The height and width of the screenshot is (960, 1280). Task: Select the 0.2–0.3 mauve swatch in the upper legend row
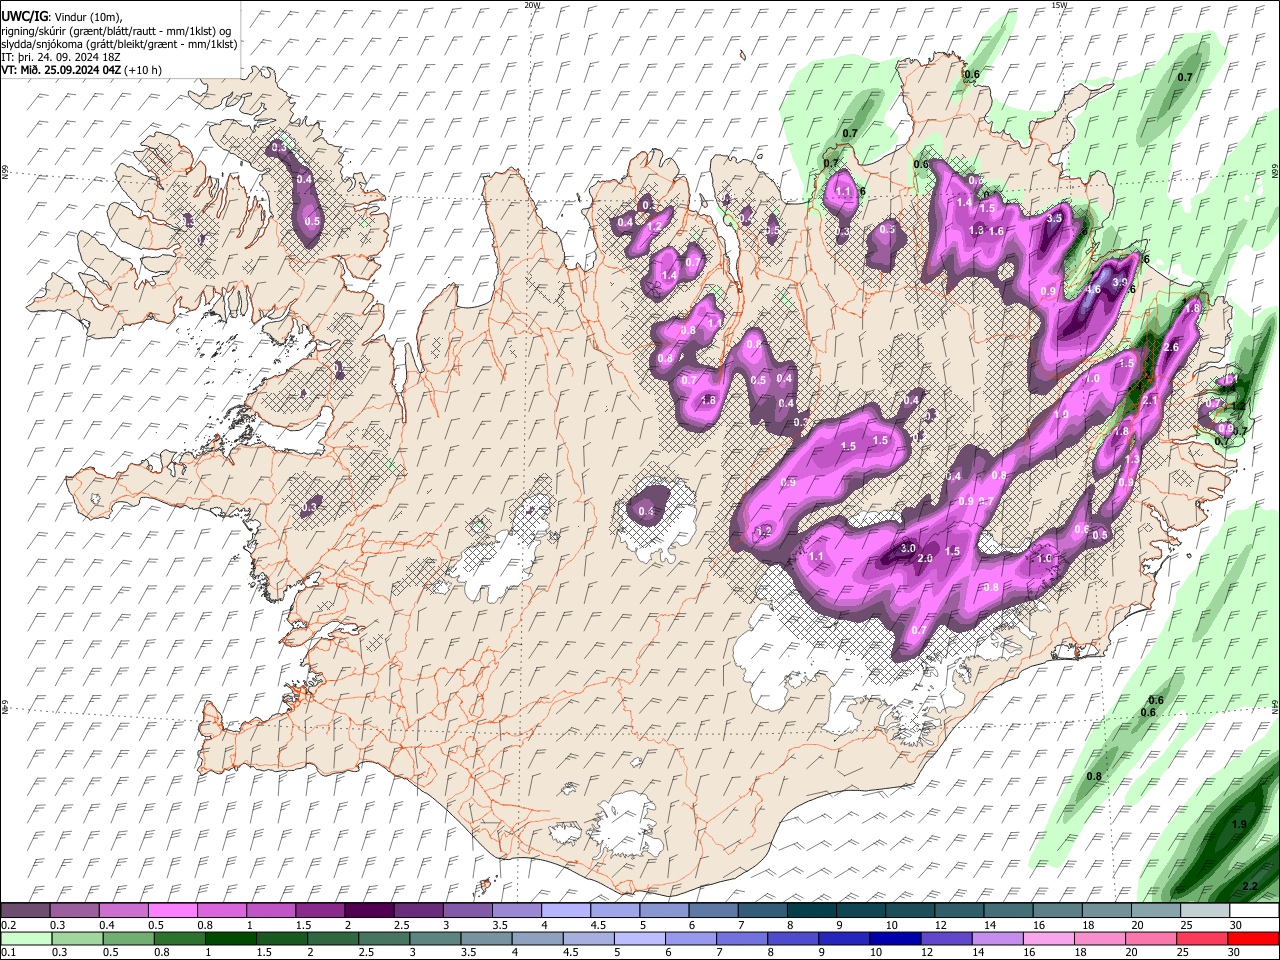pos(26,911)
